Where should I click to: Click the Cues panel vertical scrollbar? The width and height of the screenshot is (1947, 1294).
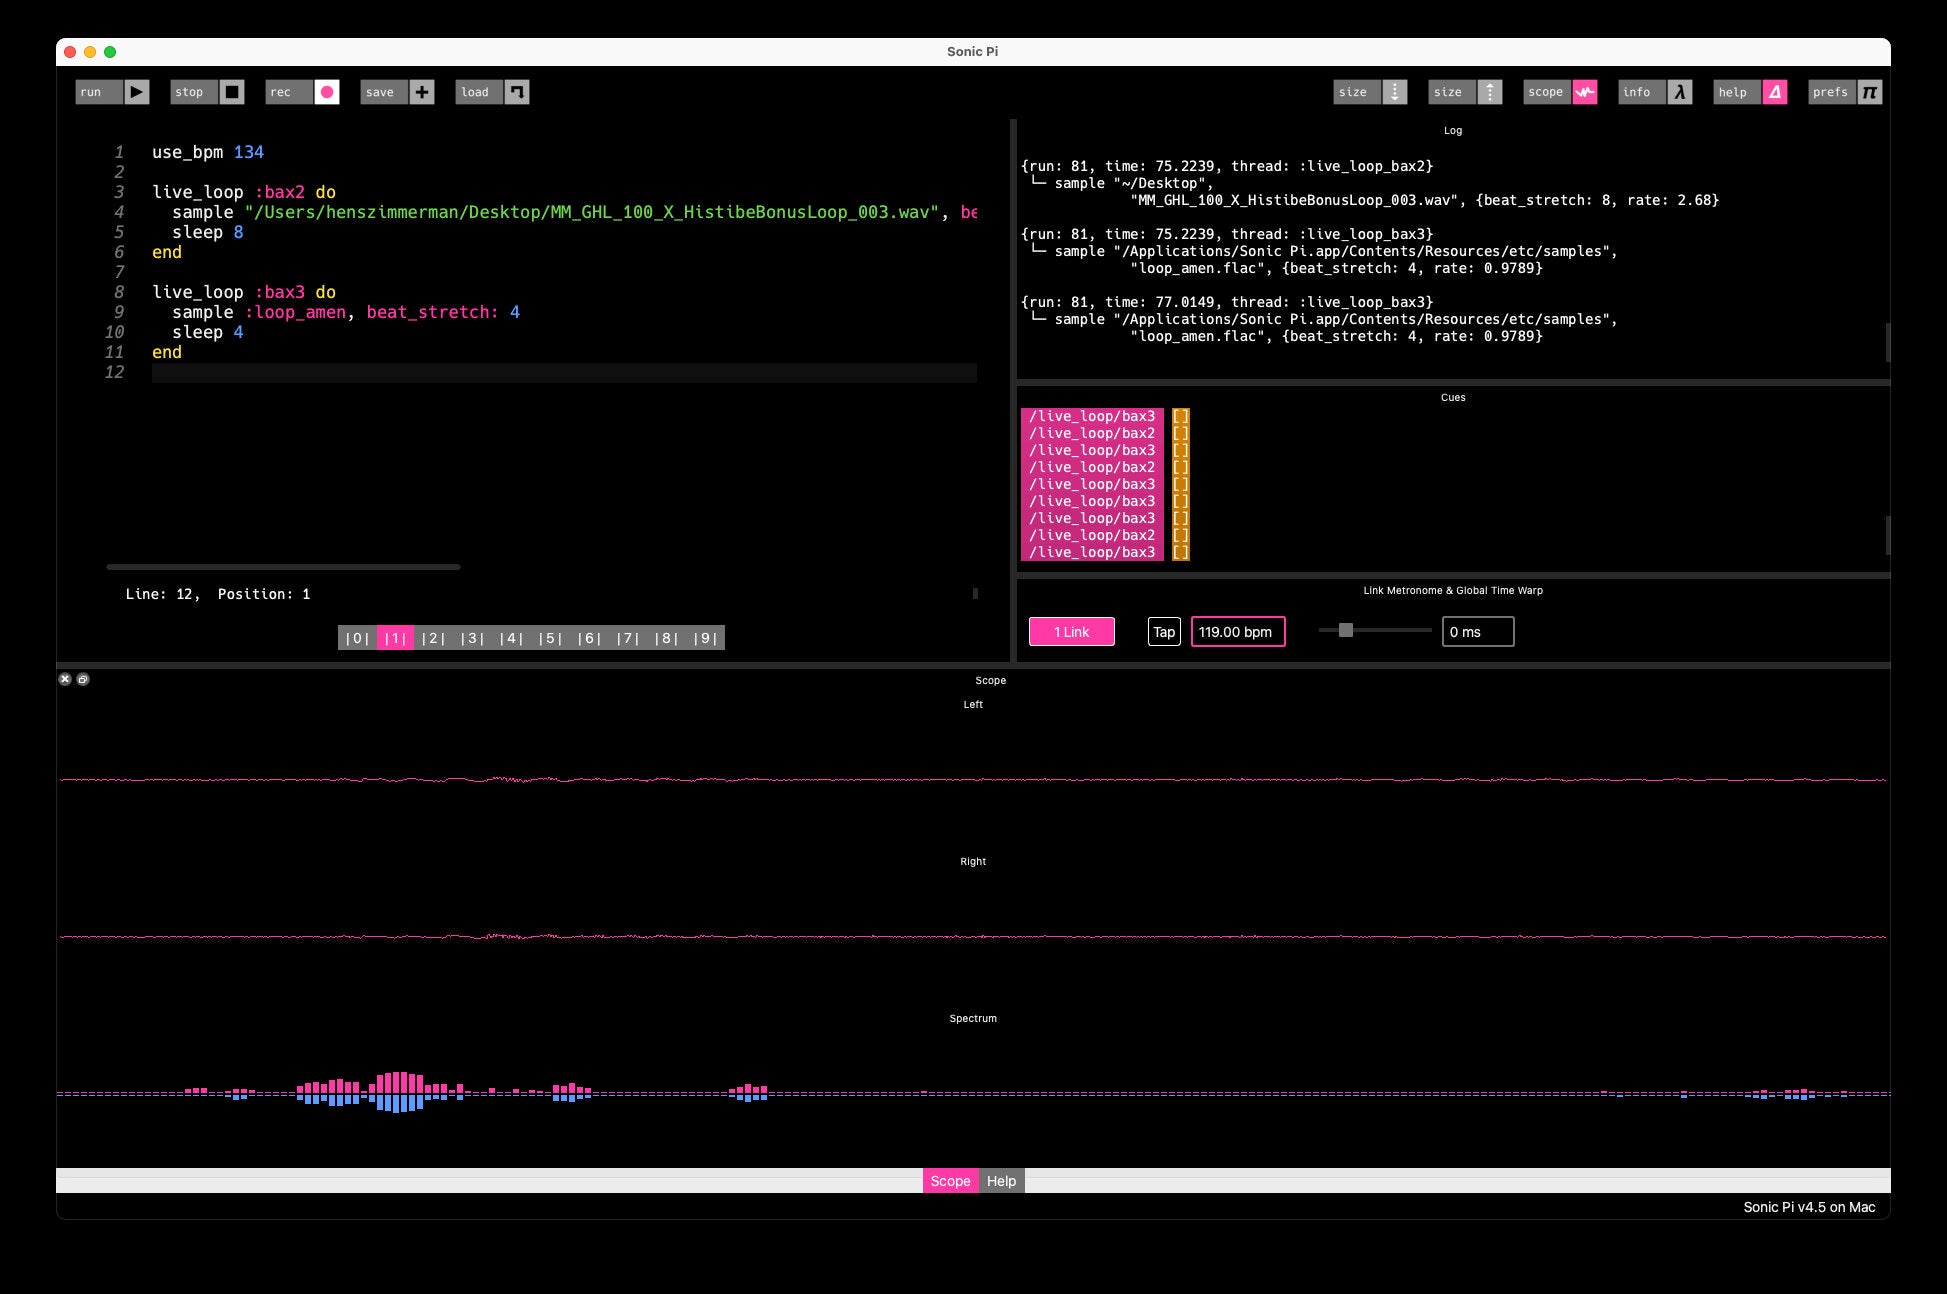1887,535
